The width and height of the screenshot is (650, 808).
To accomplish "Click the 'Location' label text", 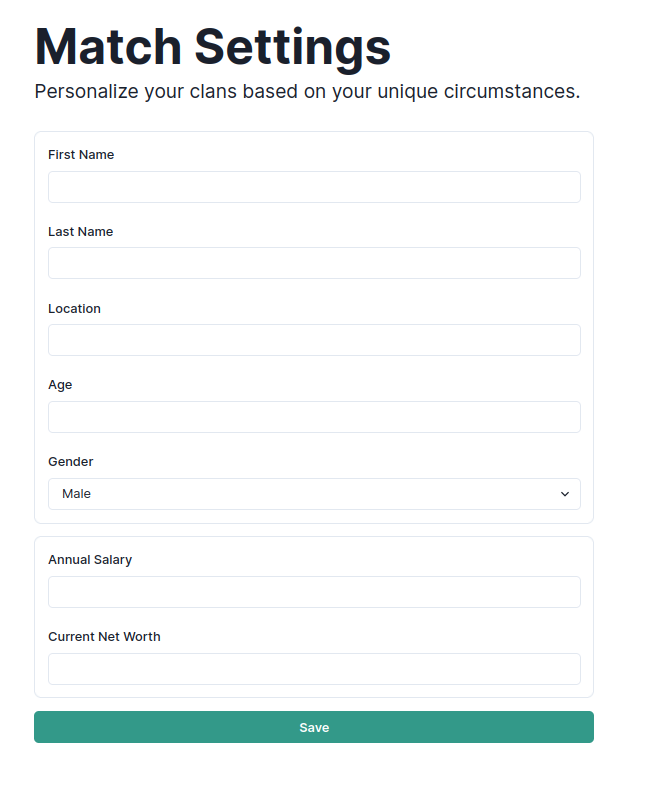I will (74, 309).
